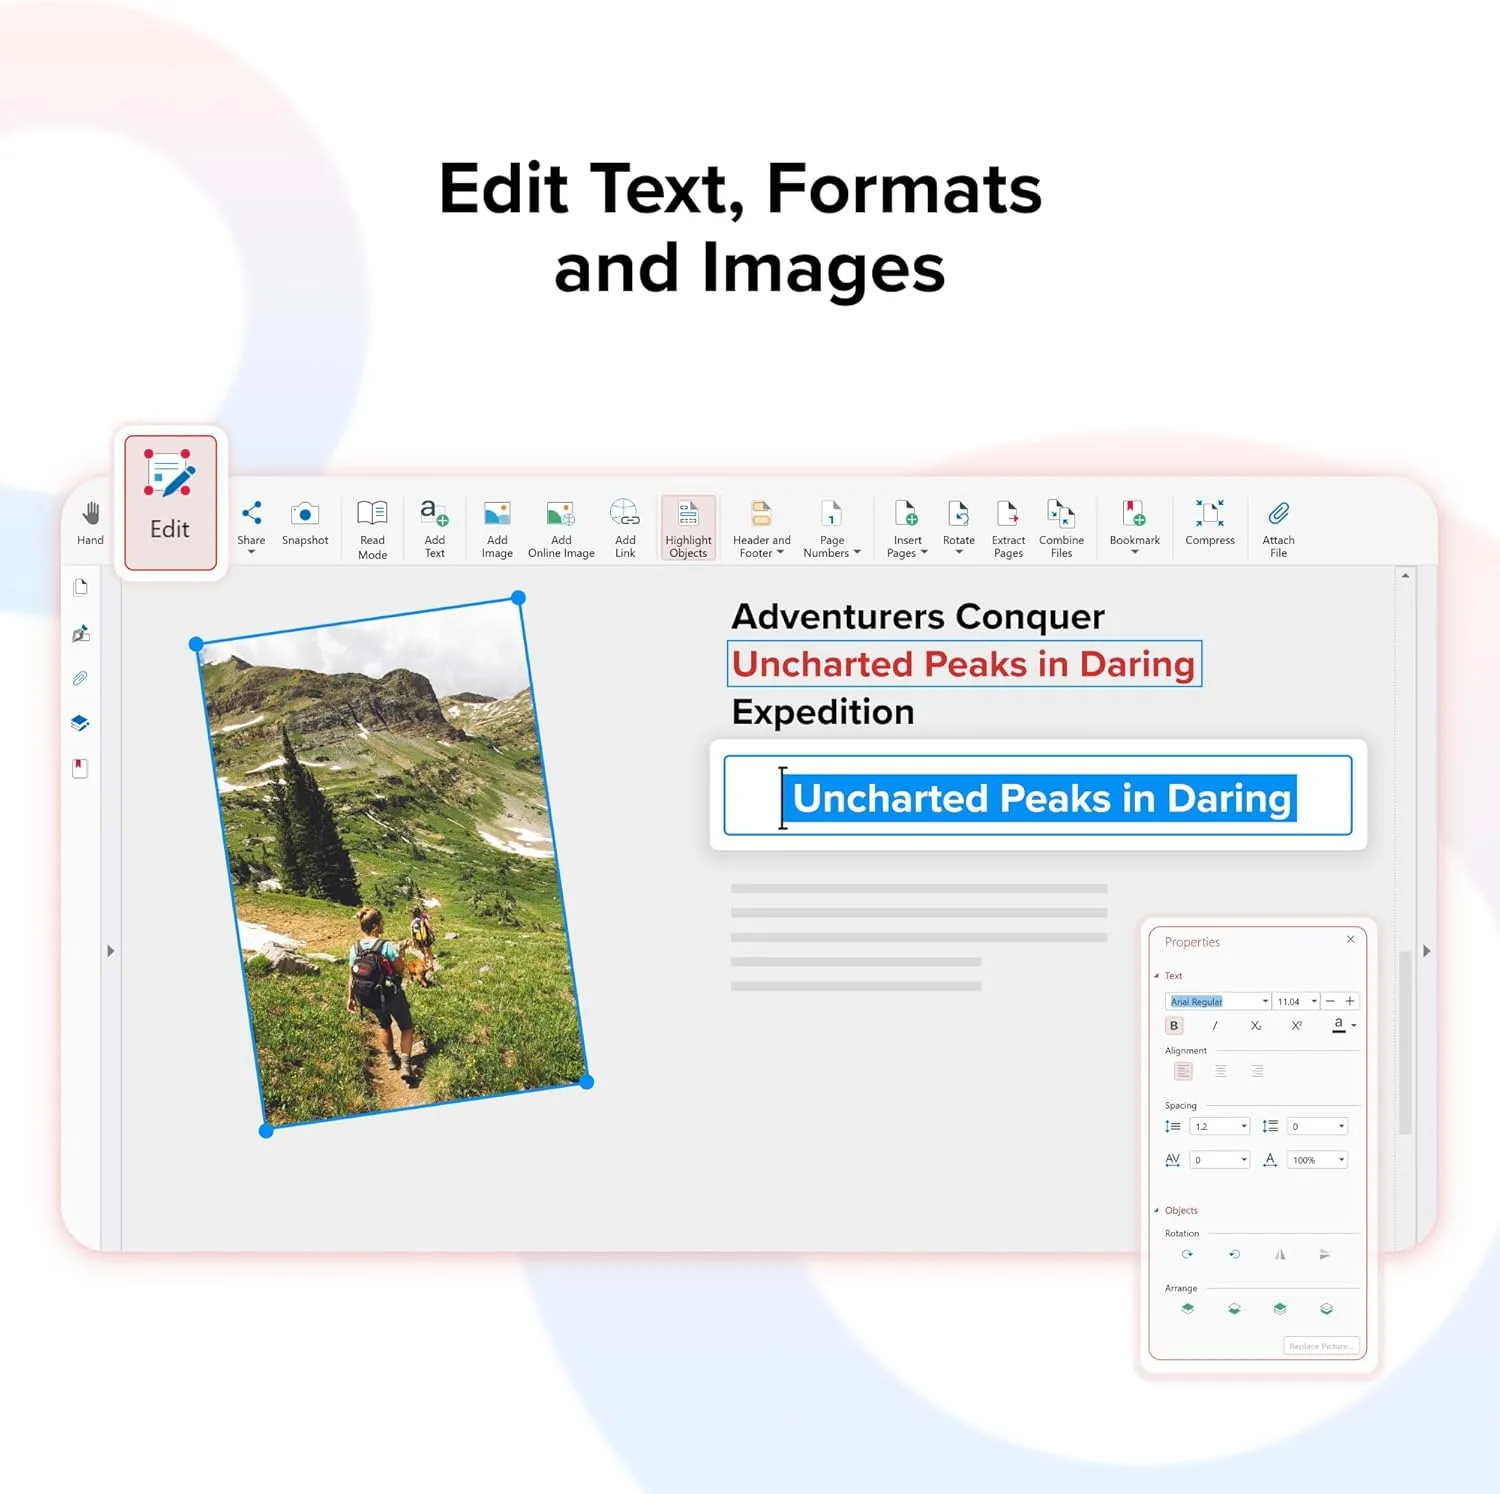Toggle bold formatting in Properties
The image size is (1500, 1494).
click(x=1172, y=1025)
